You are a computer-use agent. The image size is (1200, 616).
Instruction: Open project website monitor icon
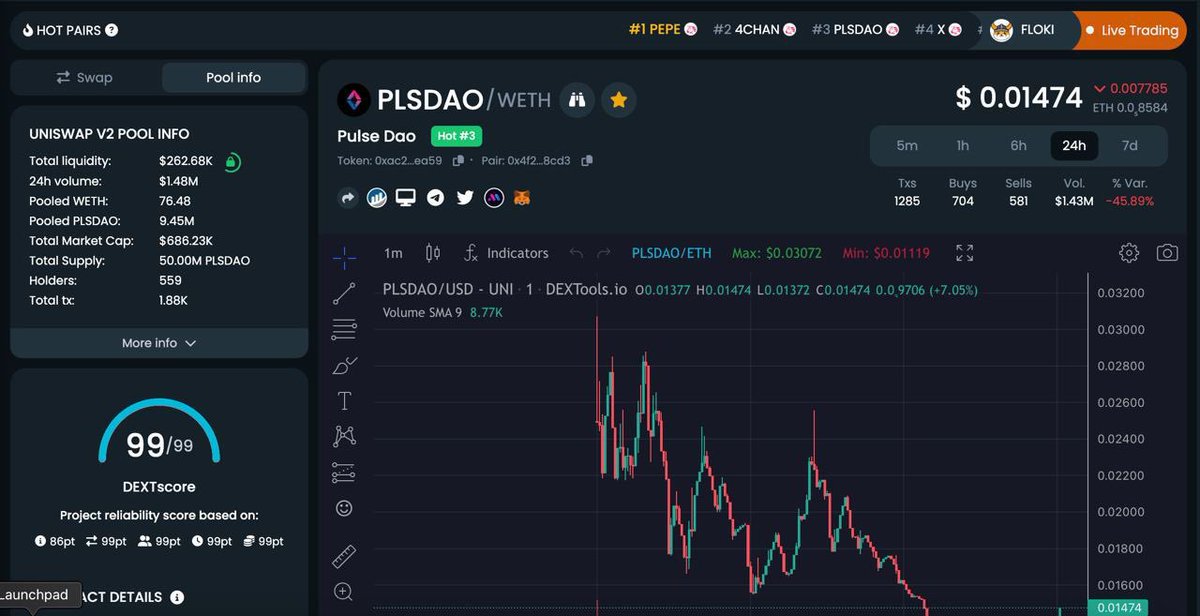coord(406,198)
